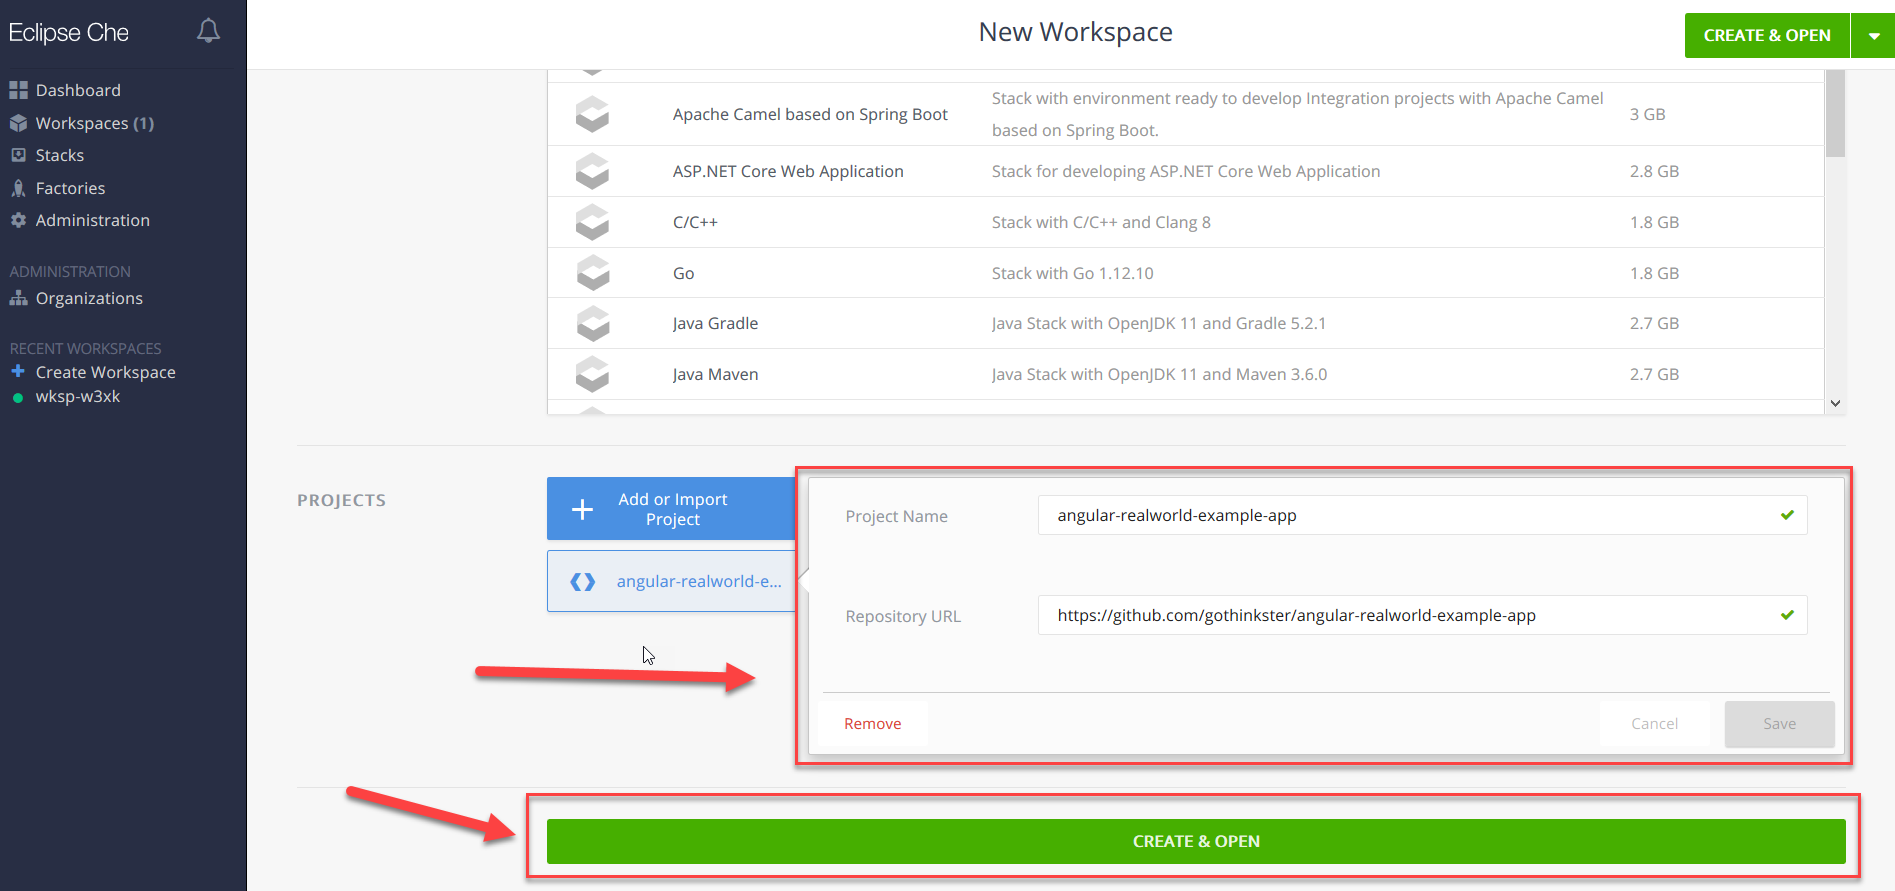Focus the Repository URL input field
Viewport: 1895px width, 891px height.
pos(1422,615)
